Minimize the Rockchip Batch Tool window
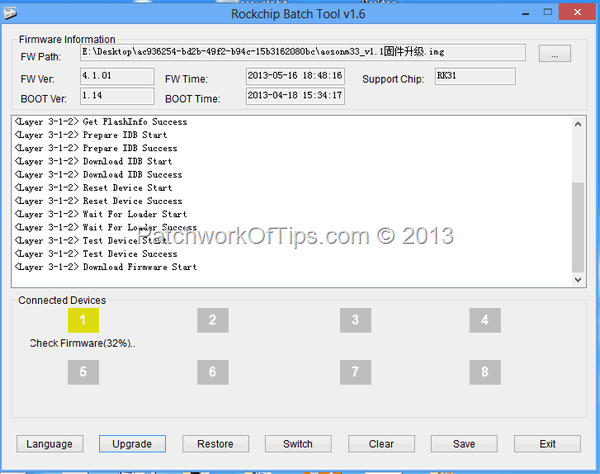The width and height of the screenshot is (600, 474). tap(526, 13)
